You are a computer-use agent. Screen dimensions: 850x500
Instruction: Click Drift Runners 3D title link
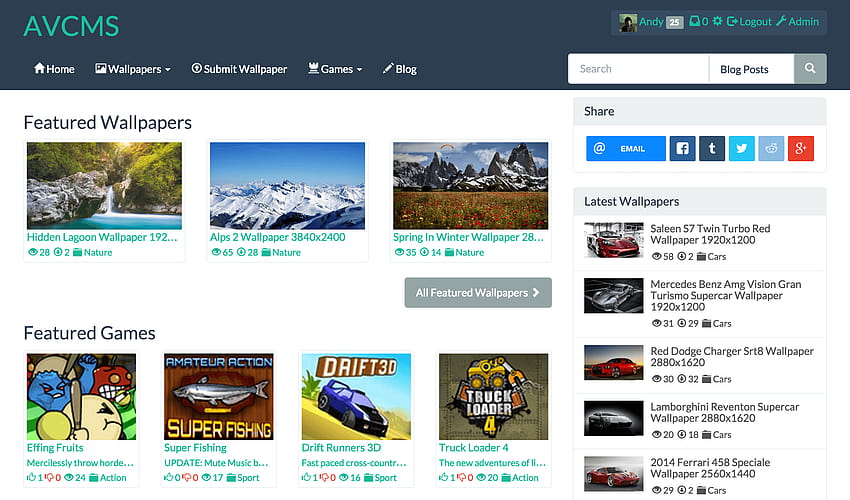(x=342, y=447)
